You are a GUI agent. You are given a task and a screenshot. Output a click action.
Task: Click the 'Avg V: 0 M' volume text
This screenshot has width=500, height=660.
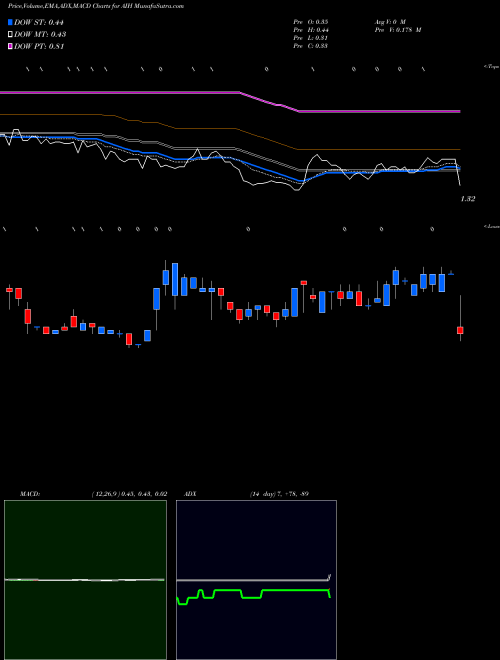pos(390,21)
